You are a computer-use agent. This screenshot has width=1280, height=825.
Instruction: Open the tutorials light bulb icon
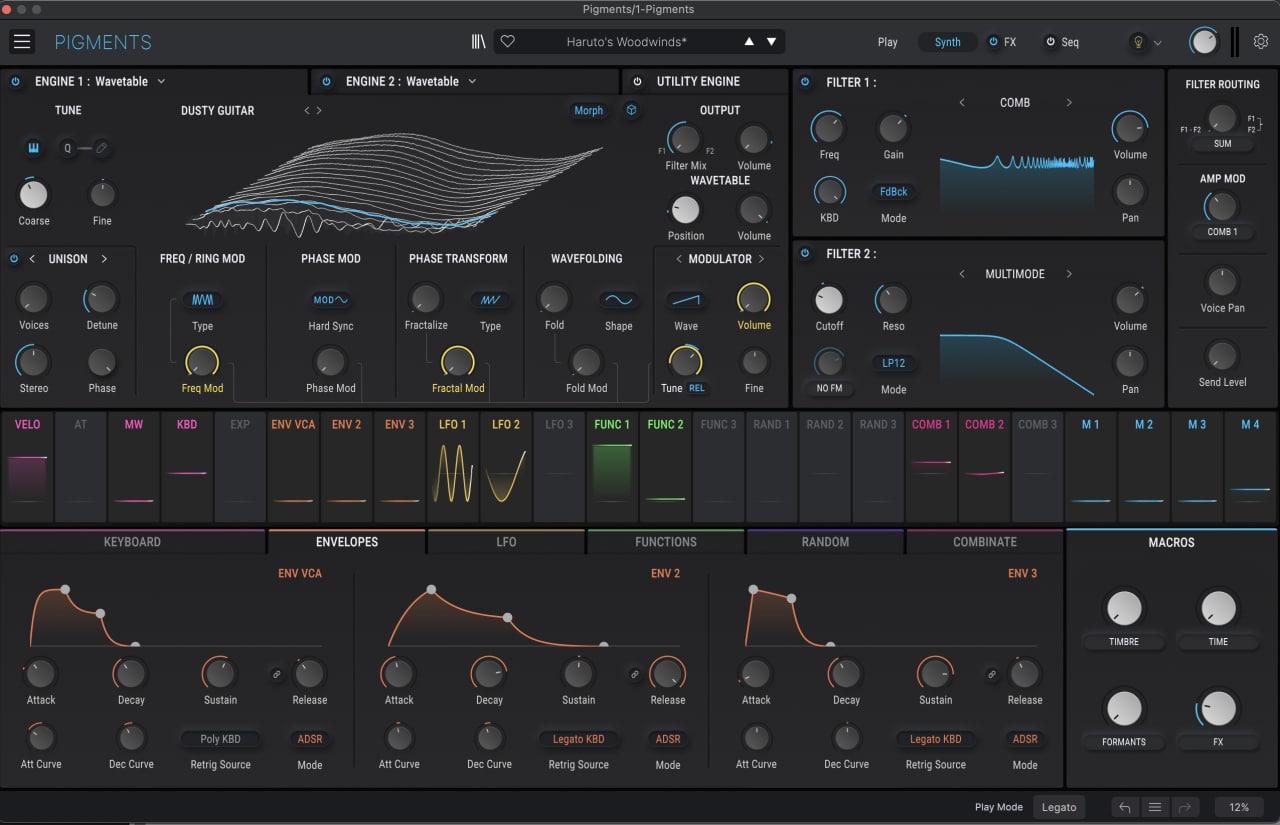click(x=1140, y=42)
